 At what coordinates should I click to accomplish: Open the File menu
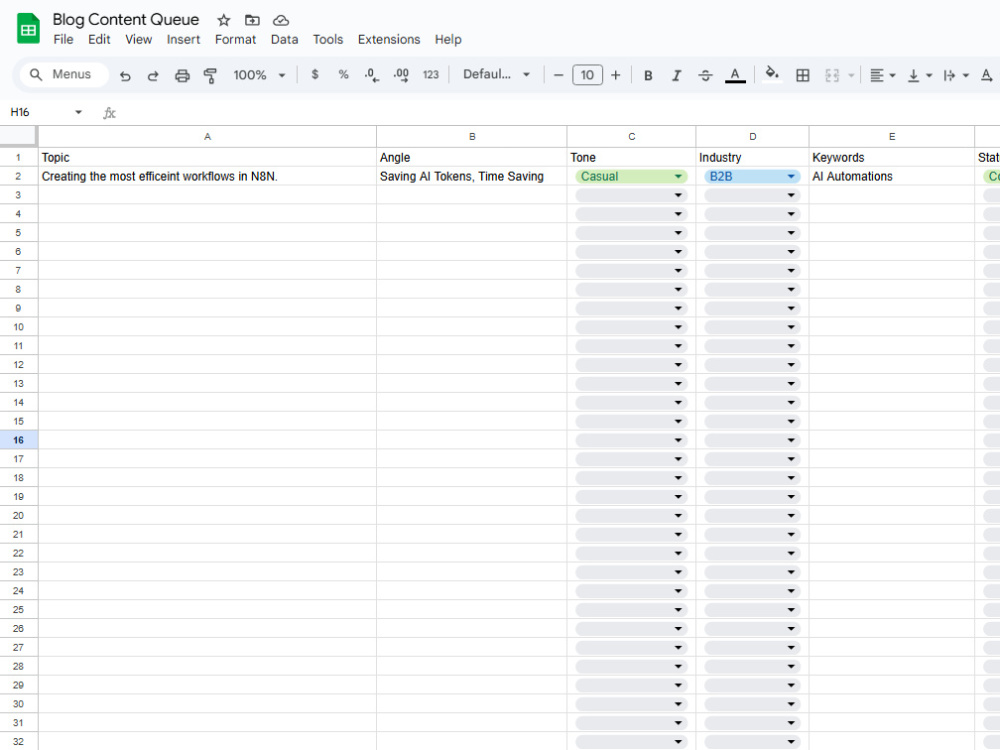[63, 40]
